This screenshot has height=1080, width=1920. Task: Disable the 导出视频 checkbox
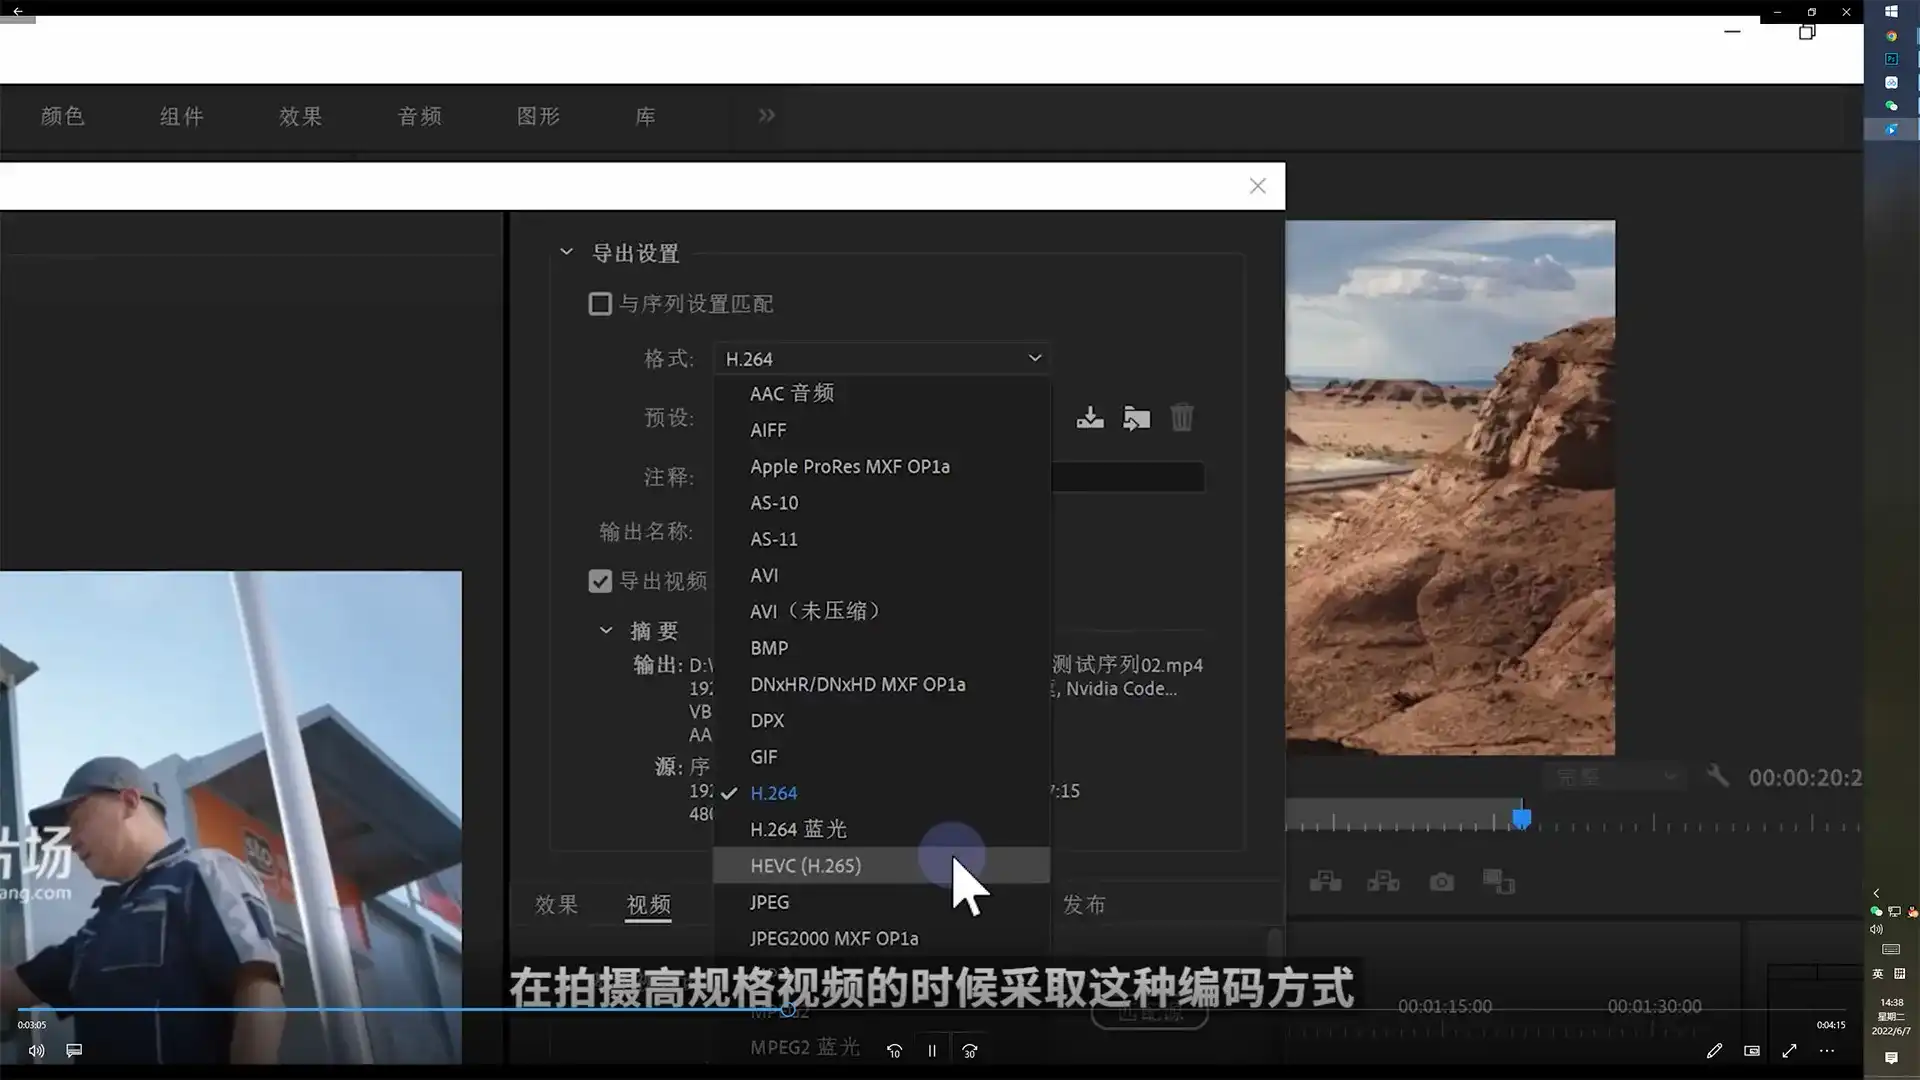tap(599, 581)
